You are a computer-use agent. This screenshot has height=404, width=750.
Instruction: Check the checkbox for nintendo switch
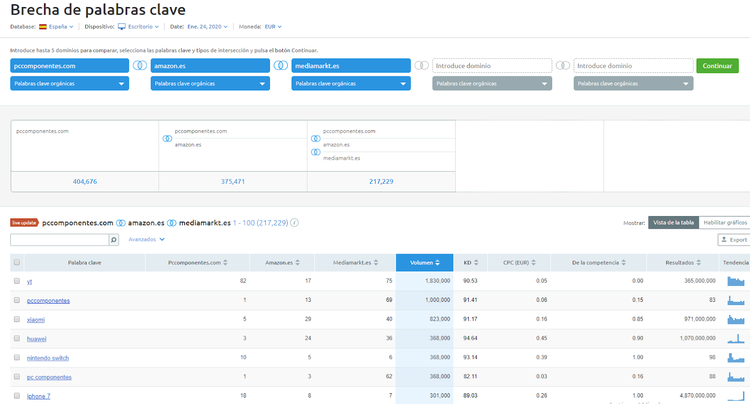tap(17, 357)
